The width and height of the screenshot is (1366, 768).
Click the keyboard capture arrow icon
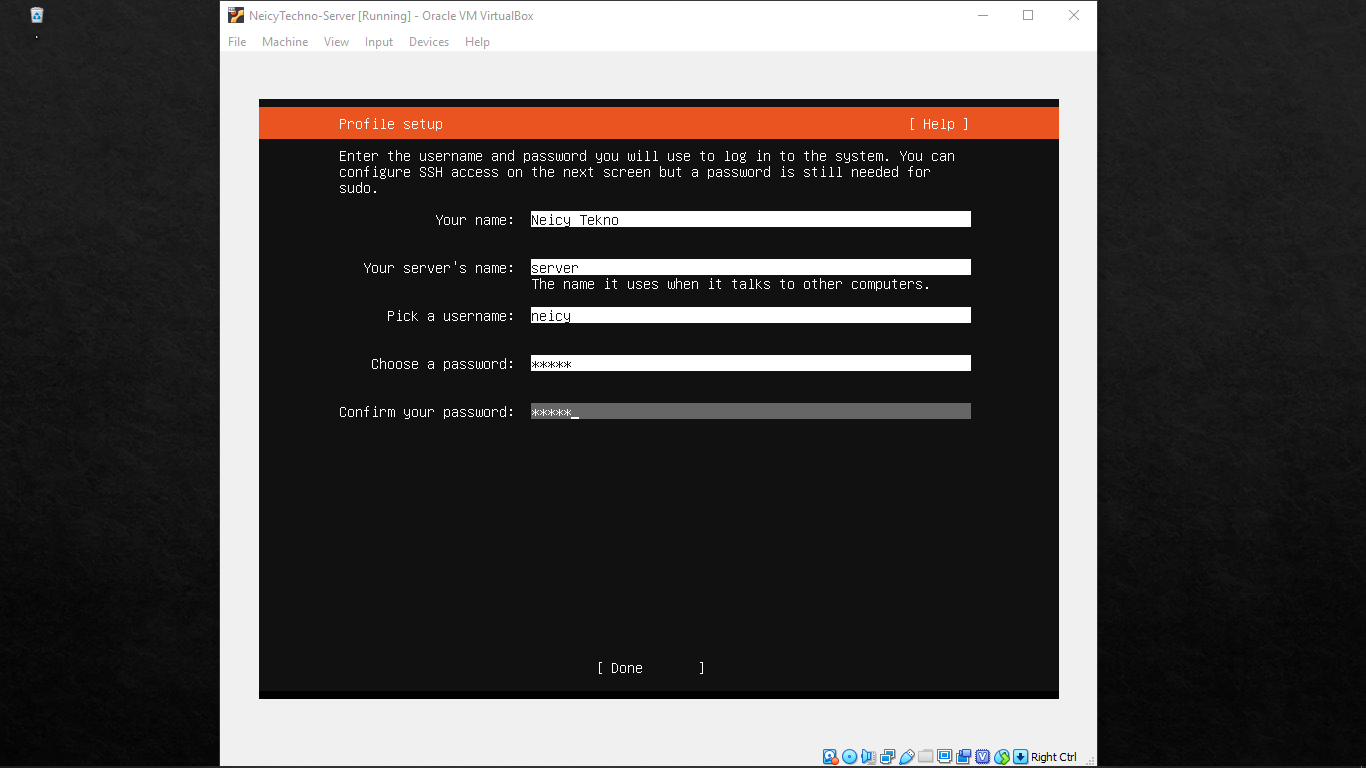[1020, 757]
